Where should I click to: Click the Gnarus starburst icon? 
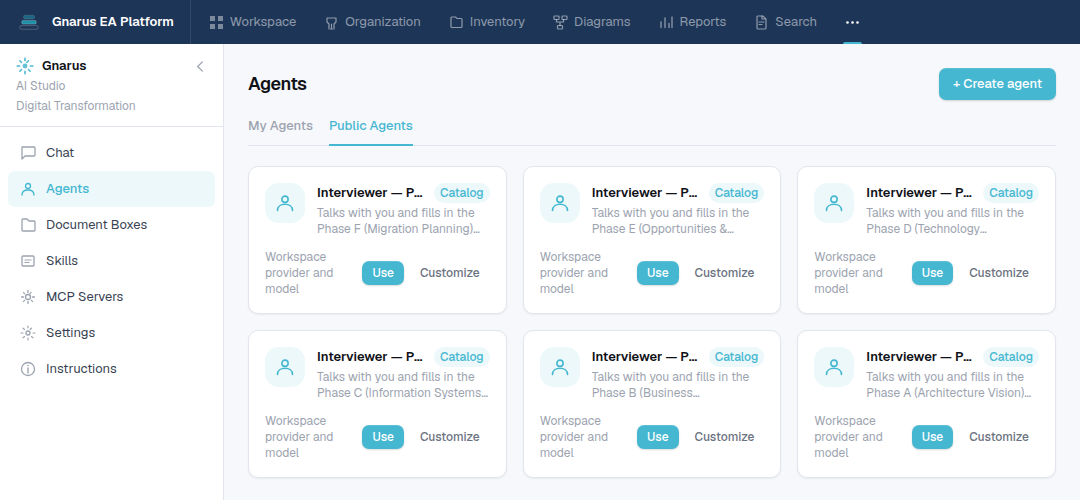pyautogui.click(x=25, y=66)
